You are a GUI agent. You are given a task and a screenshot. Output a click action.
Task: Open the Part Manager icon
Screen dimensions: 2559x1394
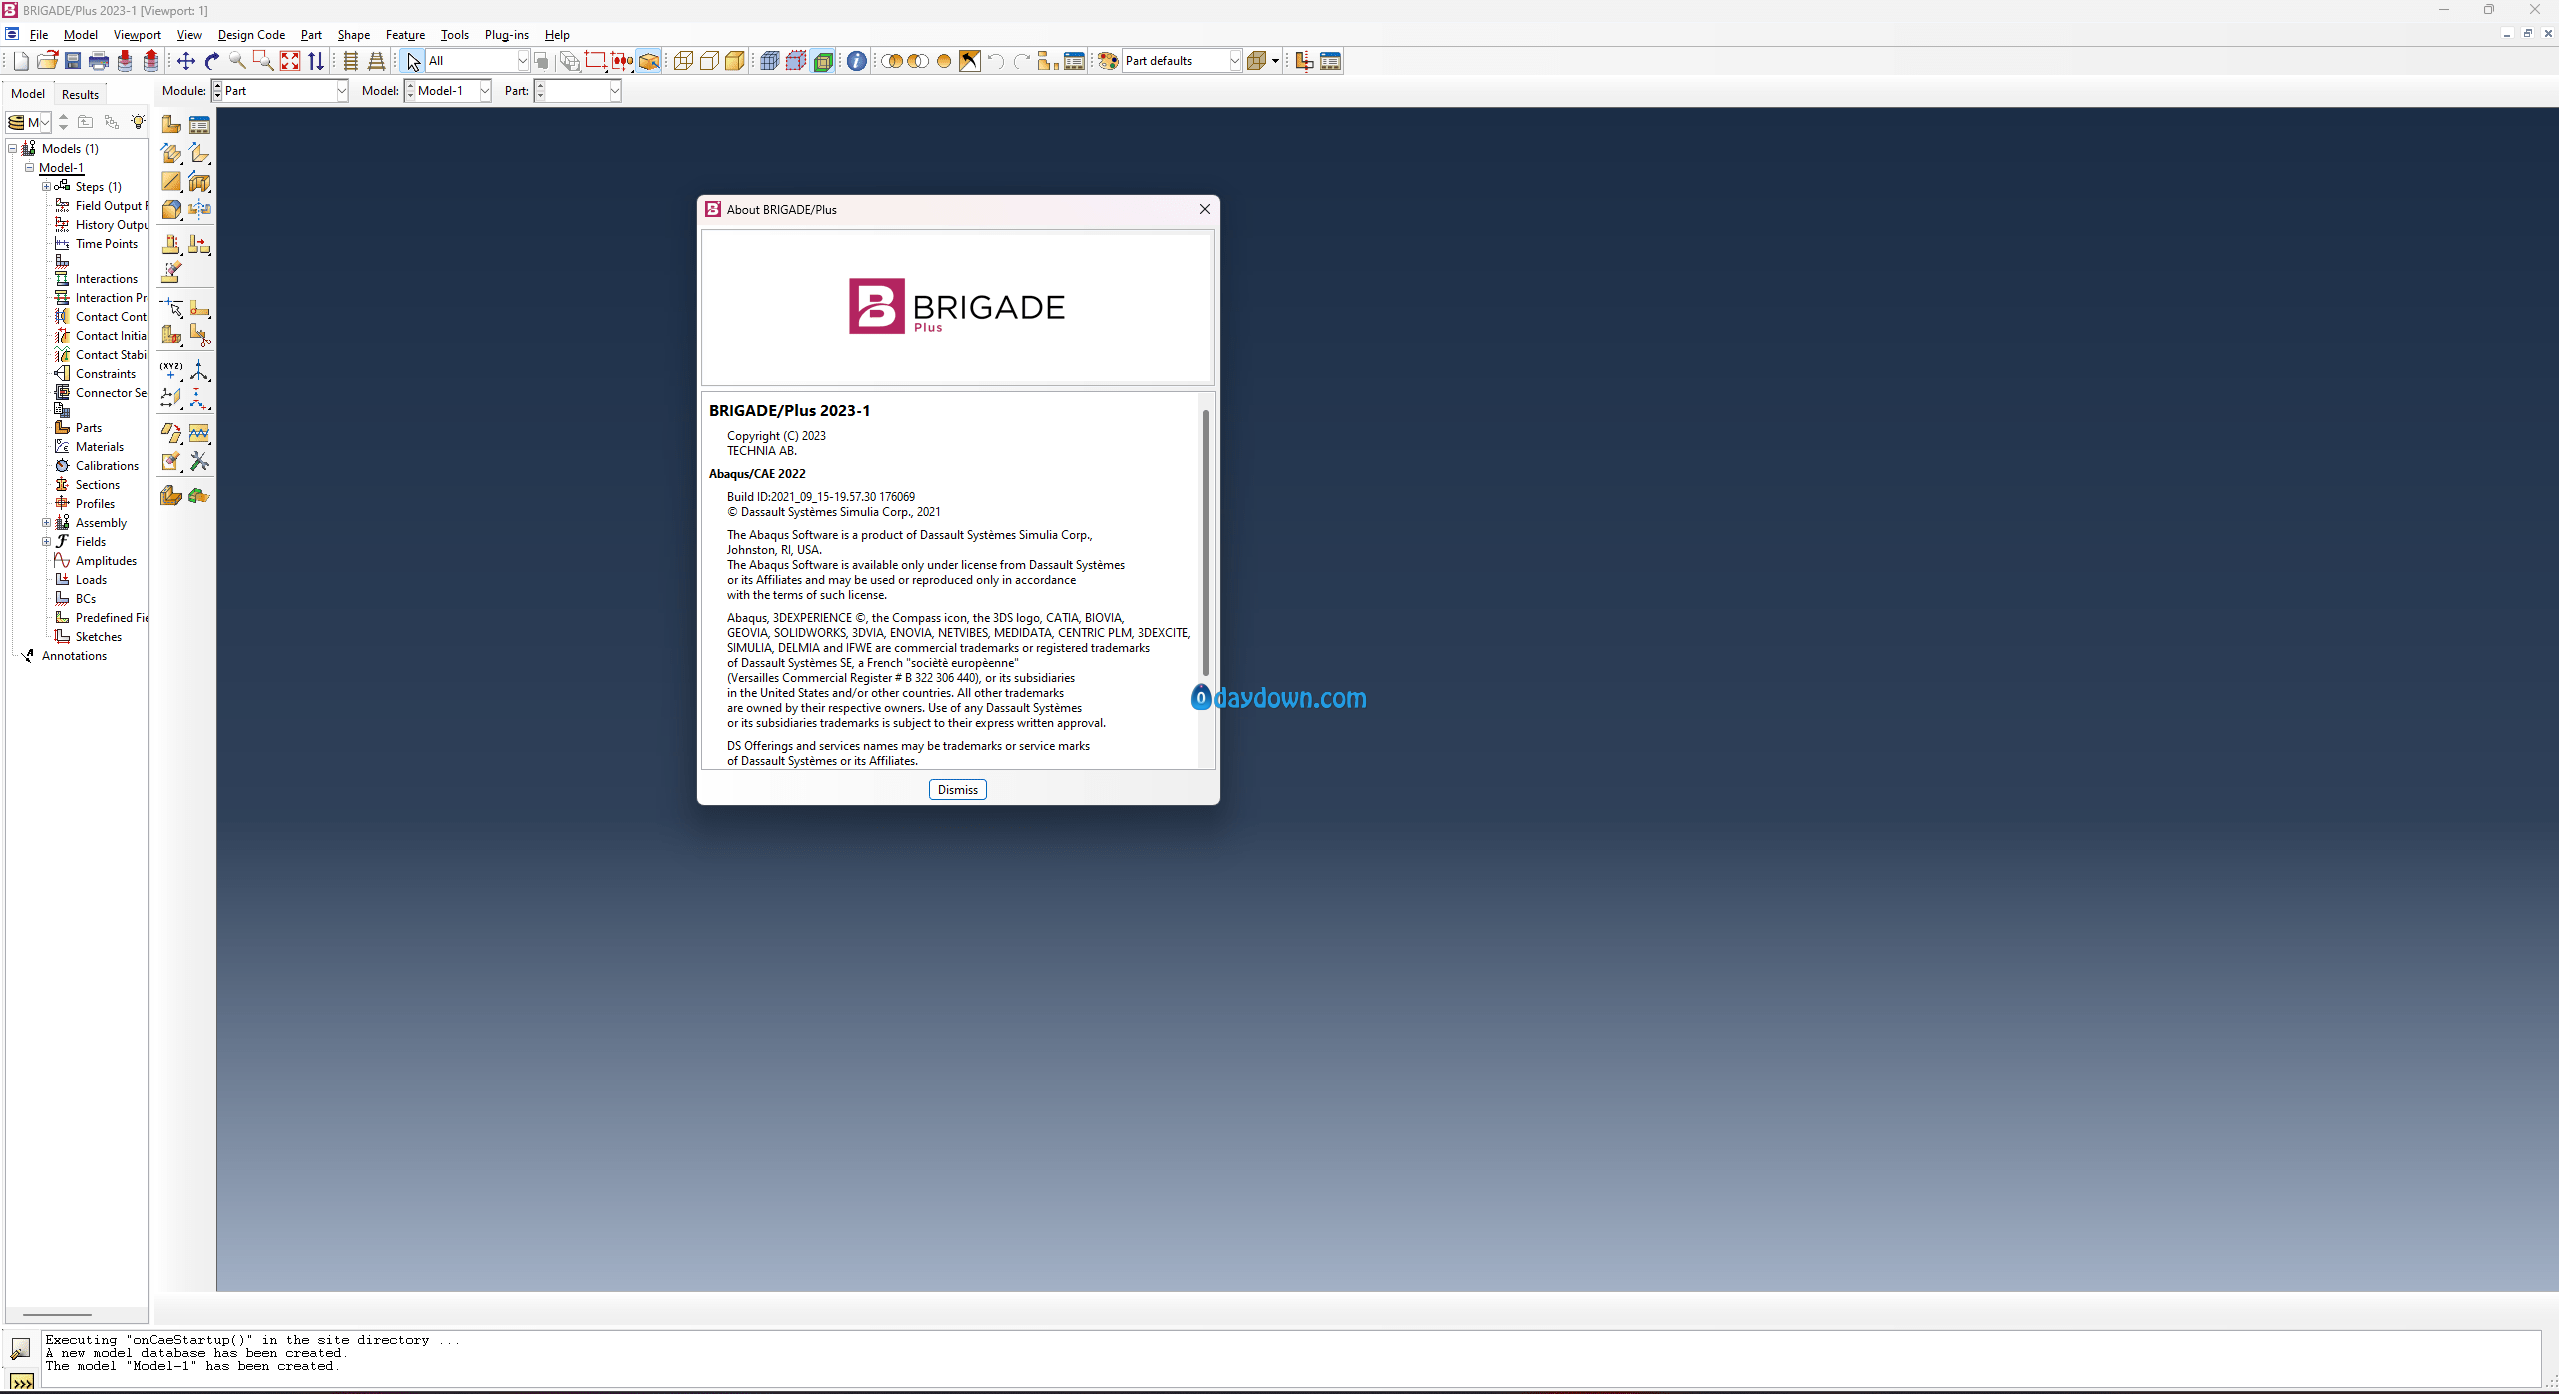(200, 125)
